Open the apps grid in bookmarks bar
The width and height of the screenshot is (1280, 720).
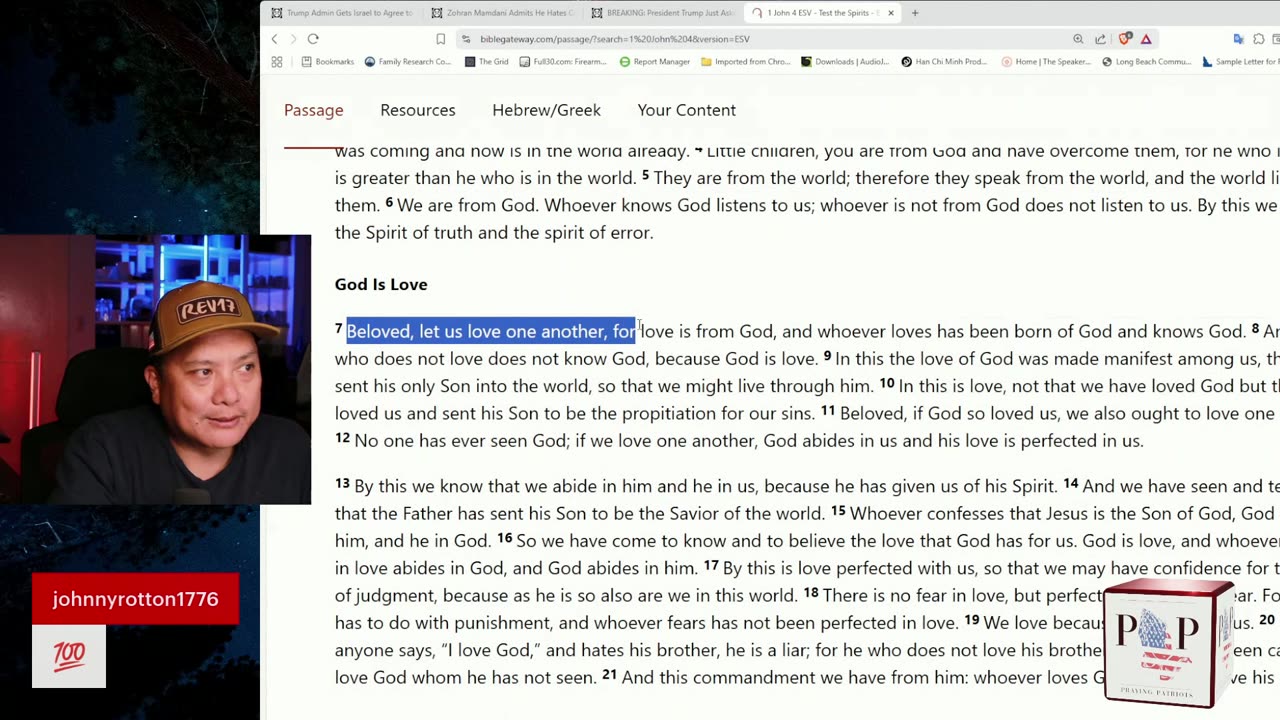[277, 62]
